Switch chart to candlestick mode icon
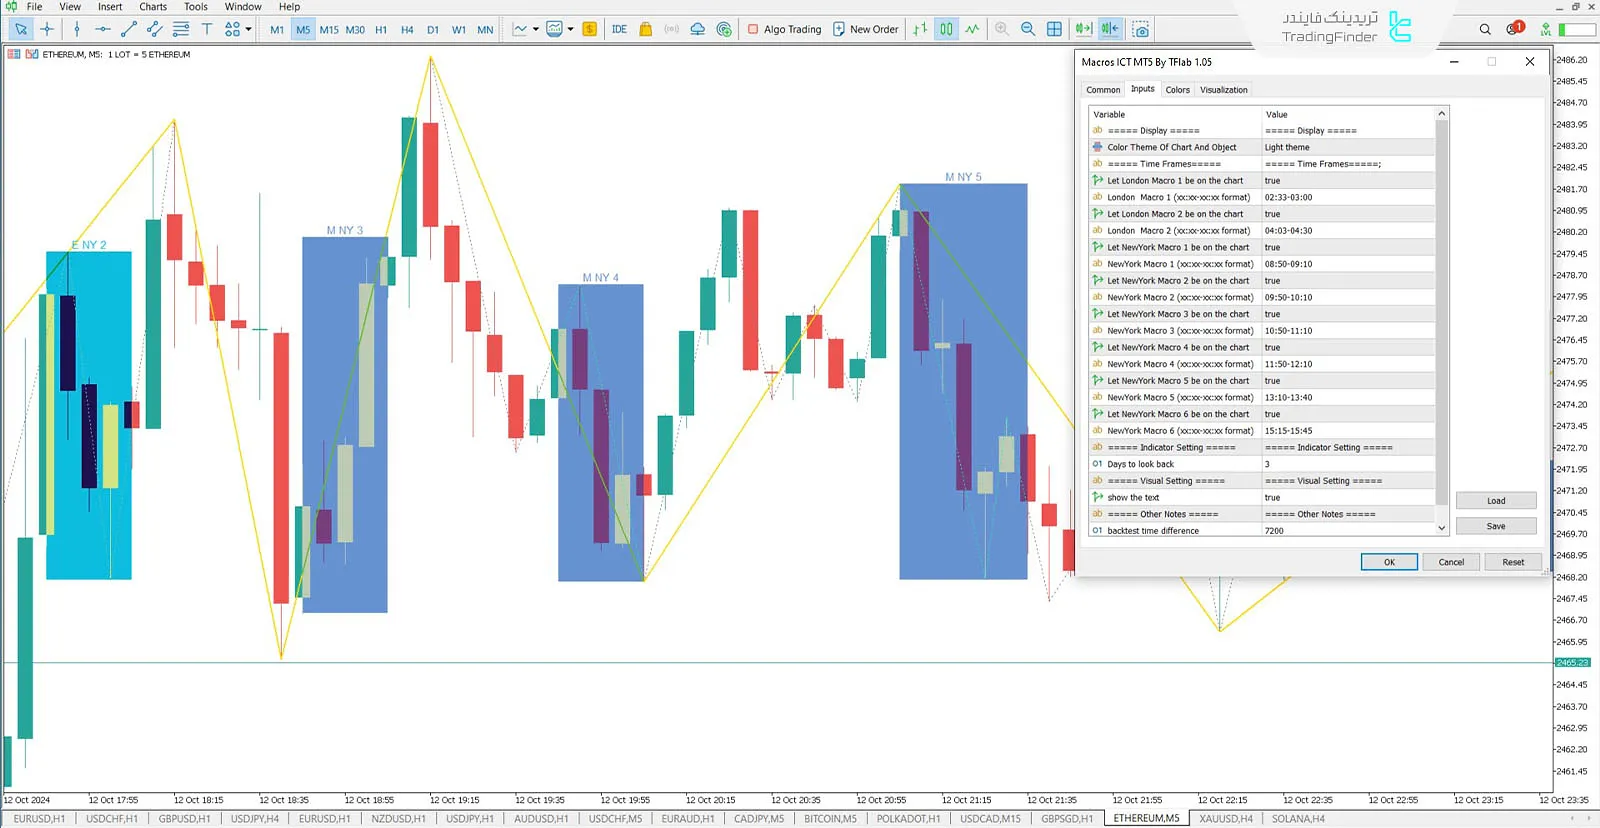Image resolution: width=1600 pixels, height=828 pixels. (945, 29)
